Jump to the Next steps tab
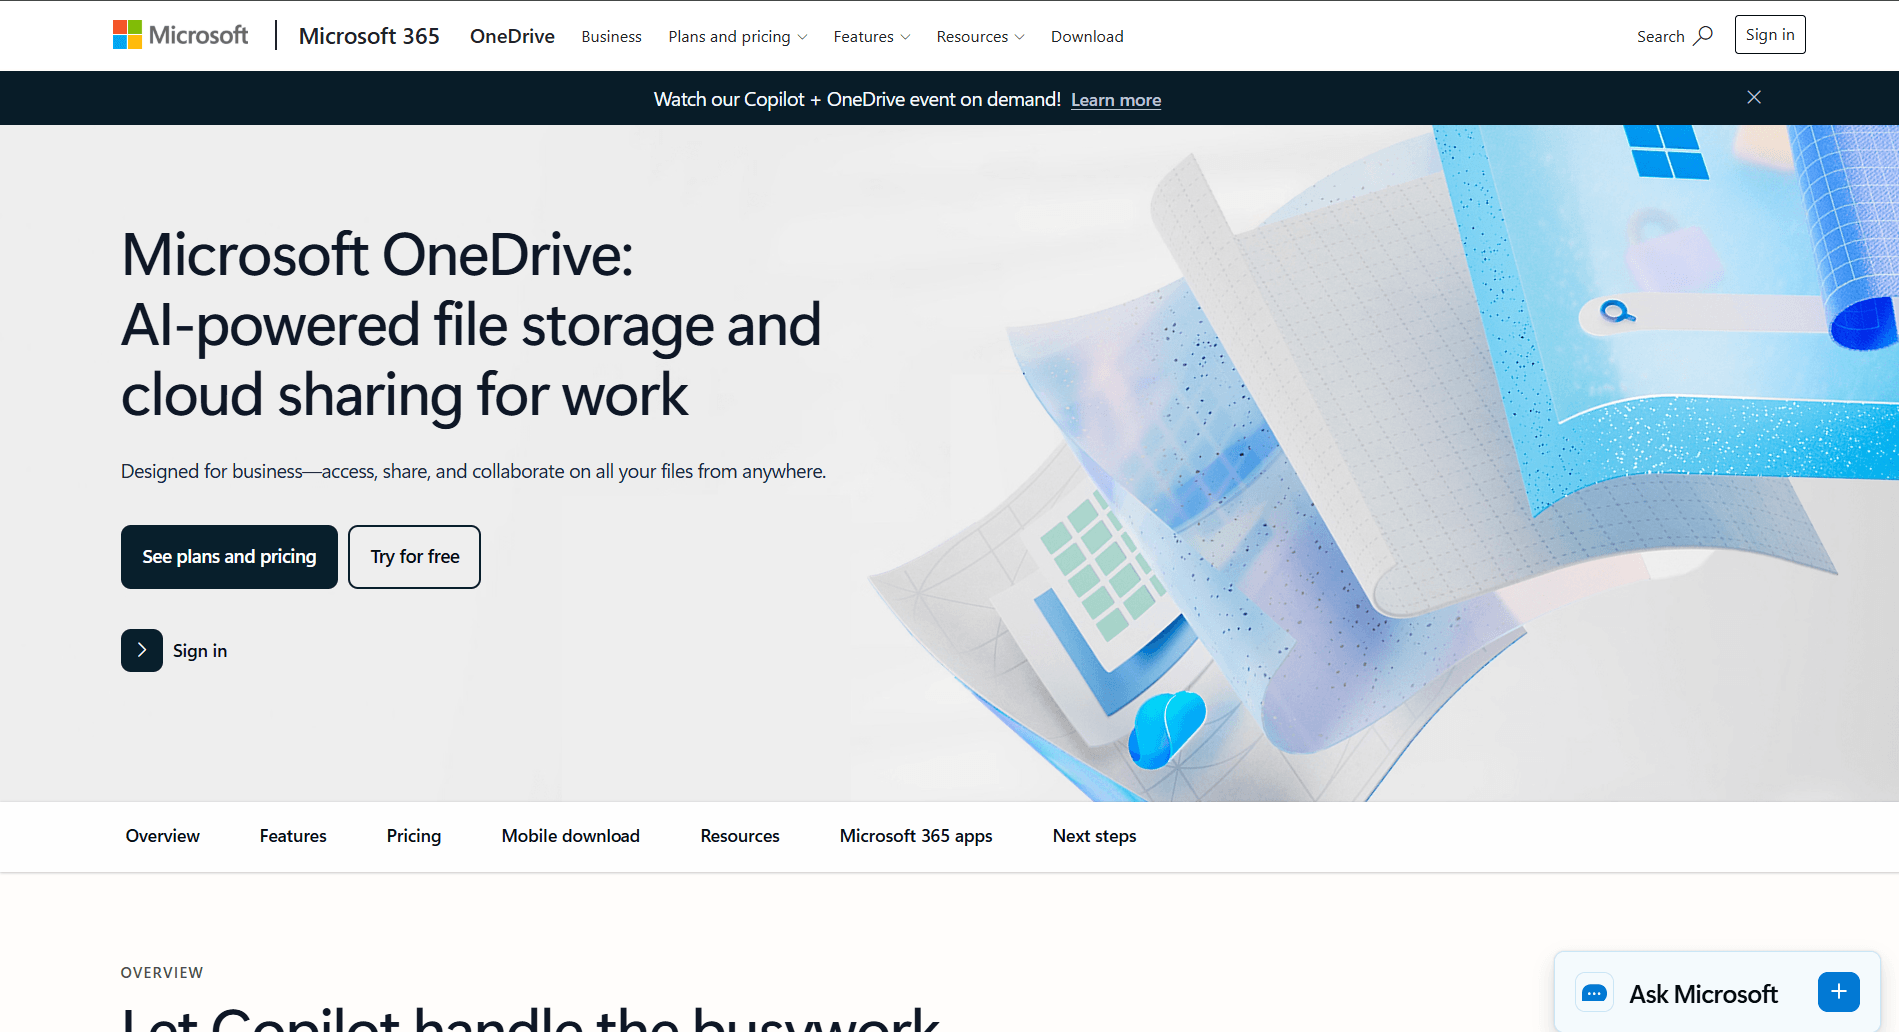This screenshot has height=1032, width=1899. 1094,836
